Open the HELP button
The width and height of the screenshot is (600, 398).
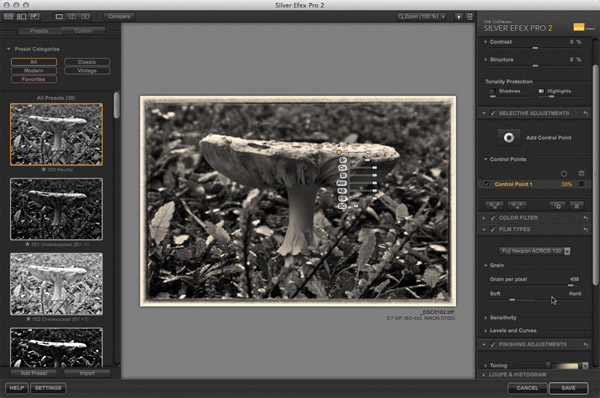click(16, 388)
